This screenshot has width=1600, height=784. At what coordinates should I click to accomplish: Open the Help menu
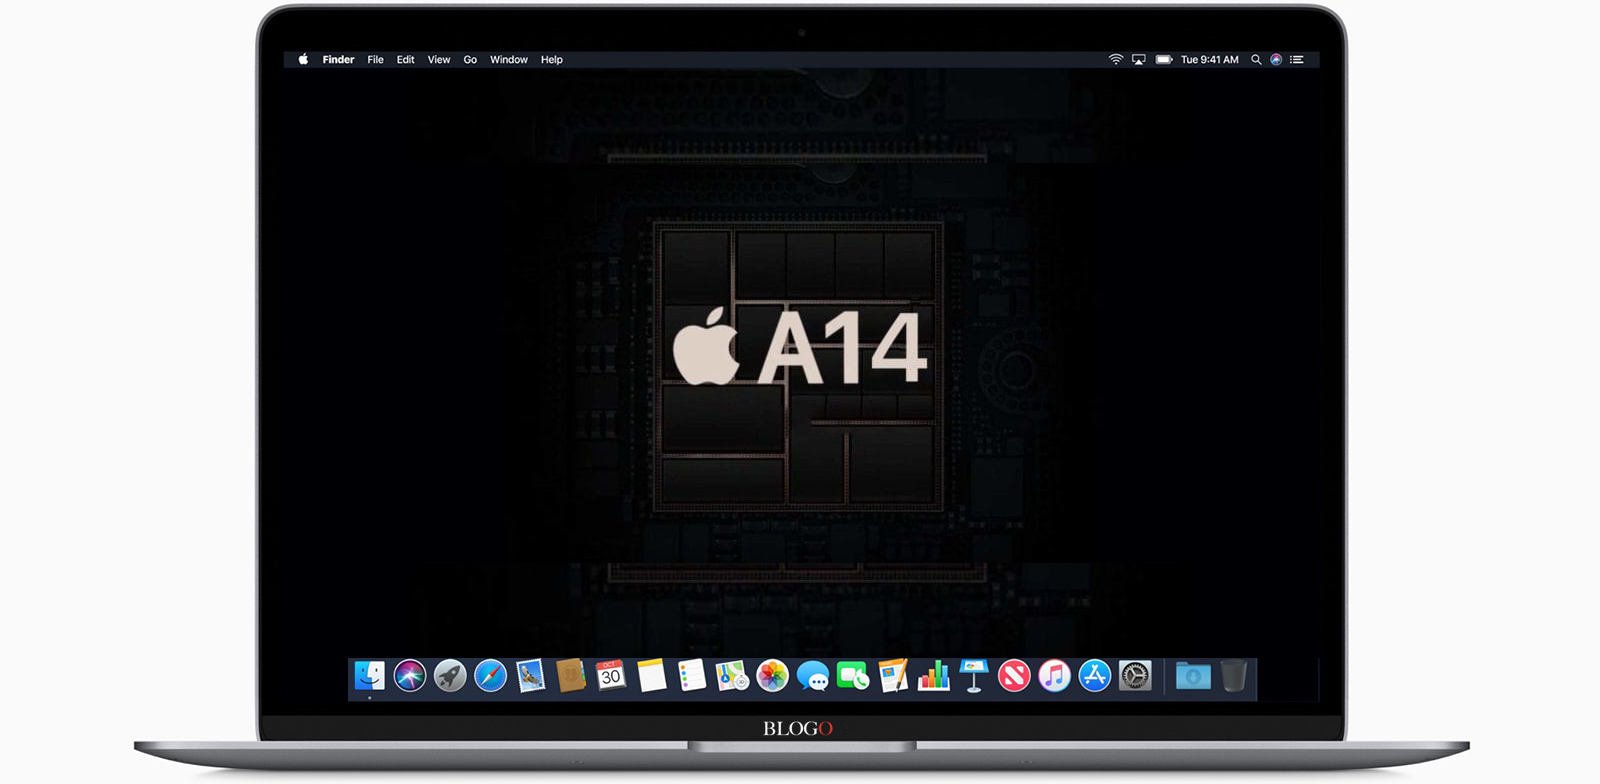[552, 60]
